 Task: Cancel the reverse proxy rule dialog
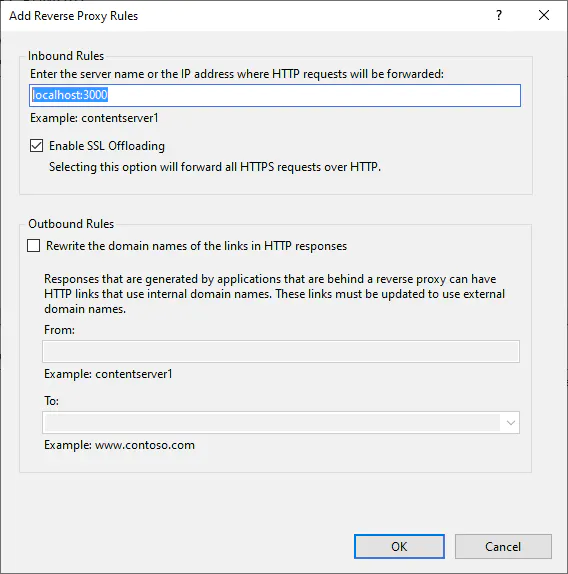coord(503,547)
